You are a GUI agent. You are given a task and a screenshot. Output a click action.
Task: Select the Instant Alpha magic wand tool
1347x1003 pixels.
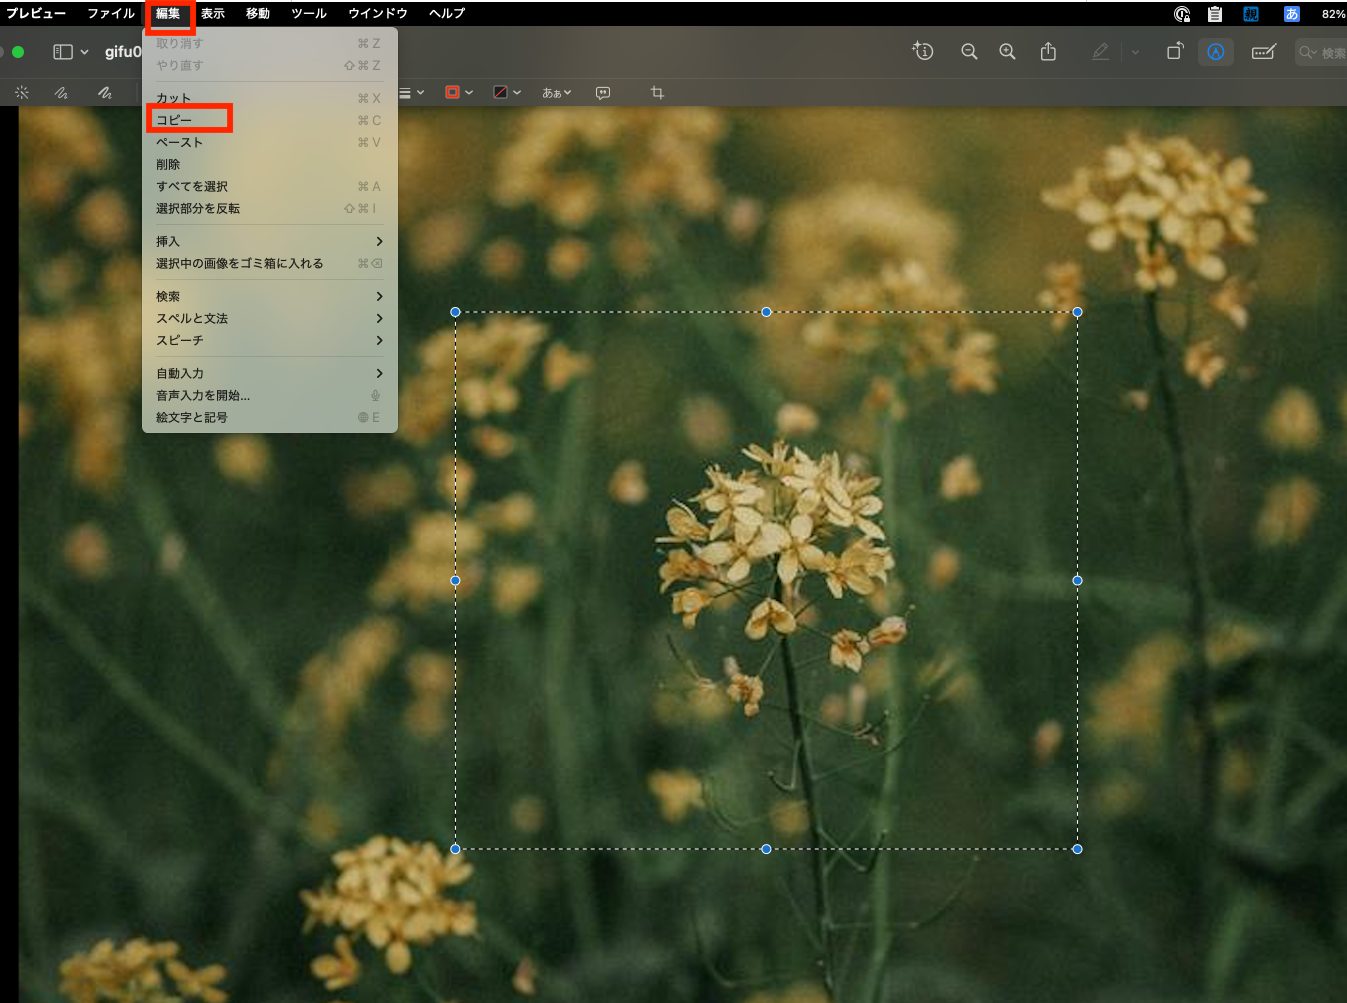[22, 92]
